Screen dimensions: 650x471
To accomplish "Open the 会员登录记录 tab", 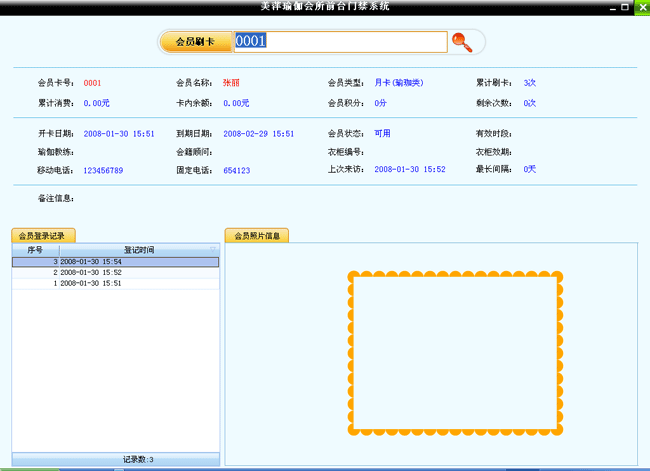I will (42, 236).
